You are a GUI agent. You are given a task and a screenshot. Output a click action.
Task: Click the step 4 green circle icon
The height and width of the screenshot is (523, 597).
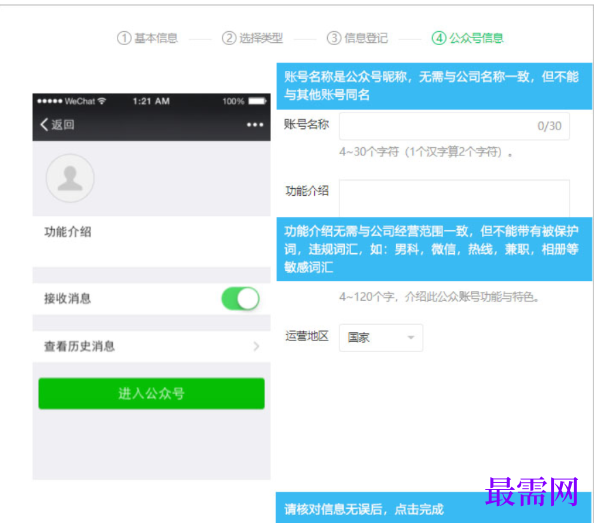coord(439,38)
